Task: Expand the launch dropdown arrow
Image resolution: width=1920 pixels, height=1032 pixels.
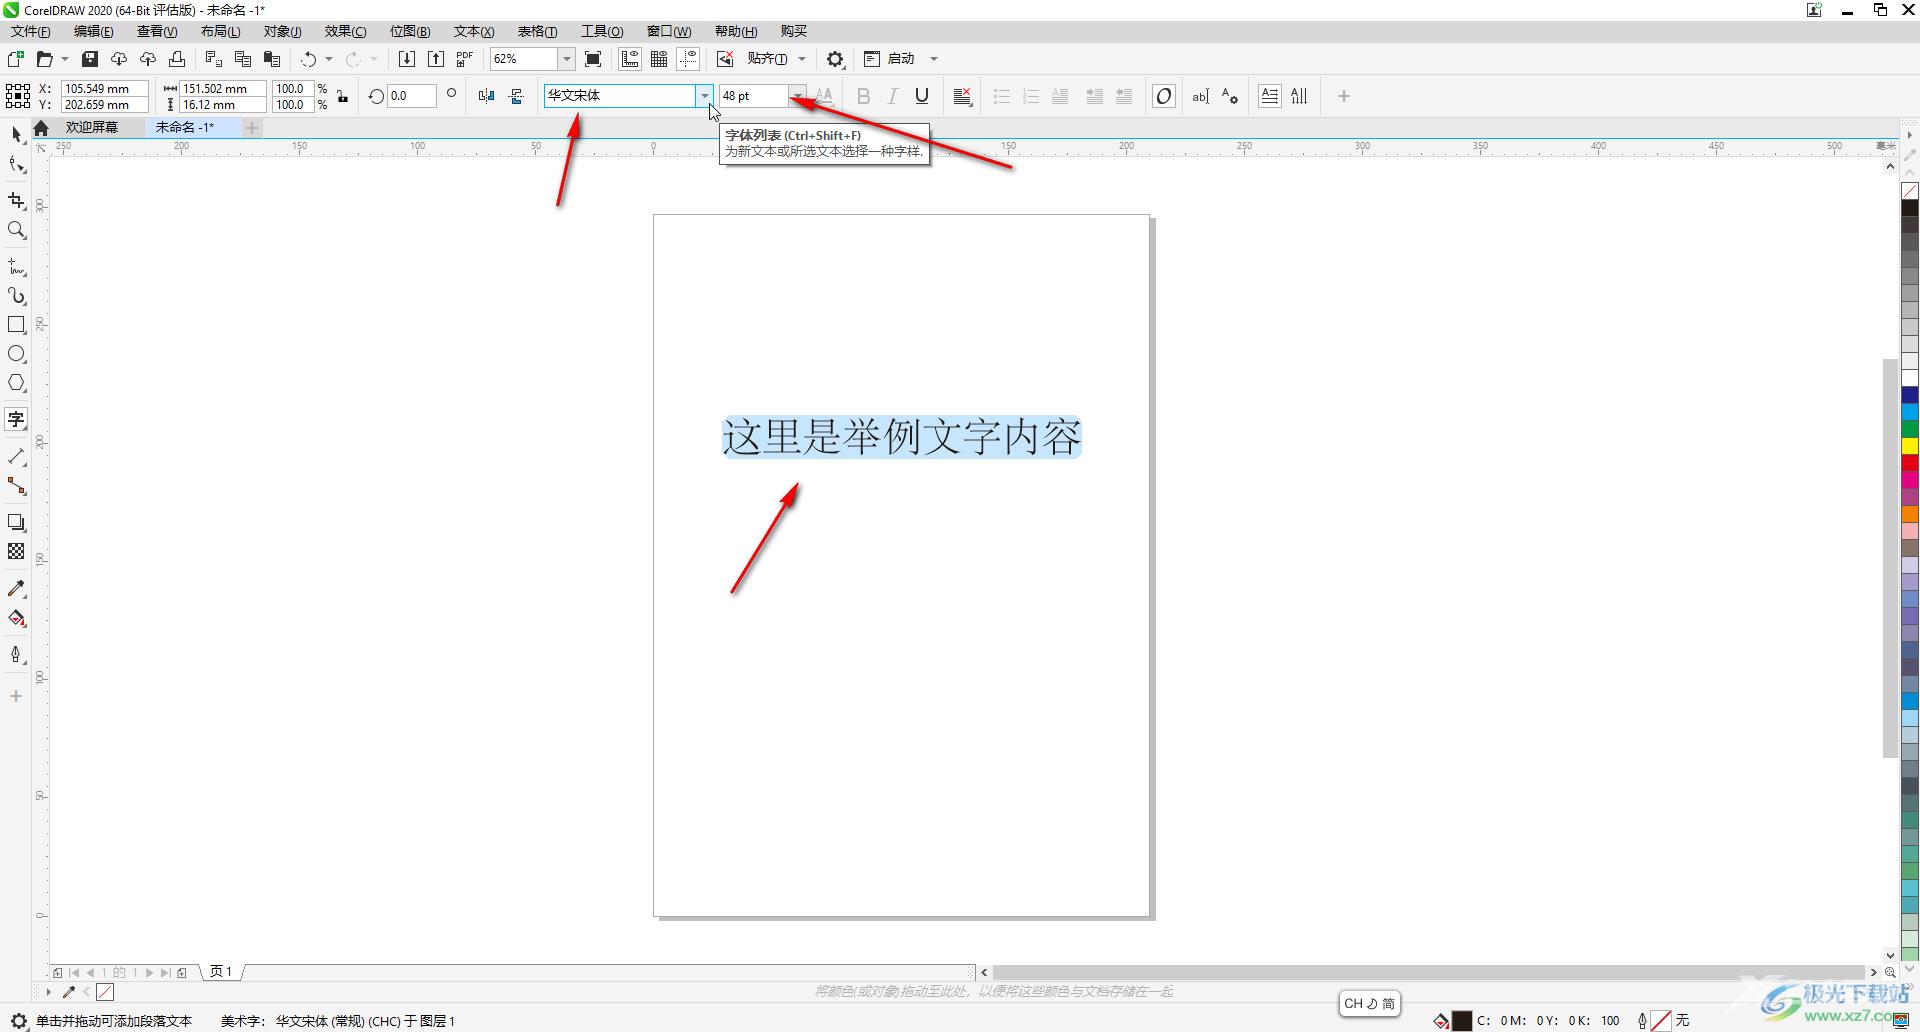Action: [934, 59]
